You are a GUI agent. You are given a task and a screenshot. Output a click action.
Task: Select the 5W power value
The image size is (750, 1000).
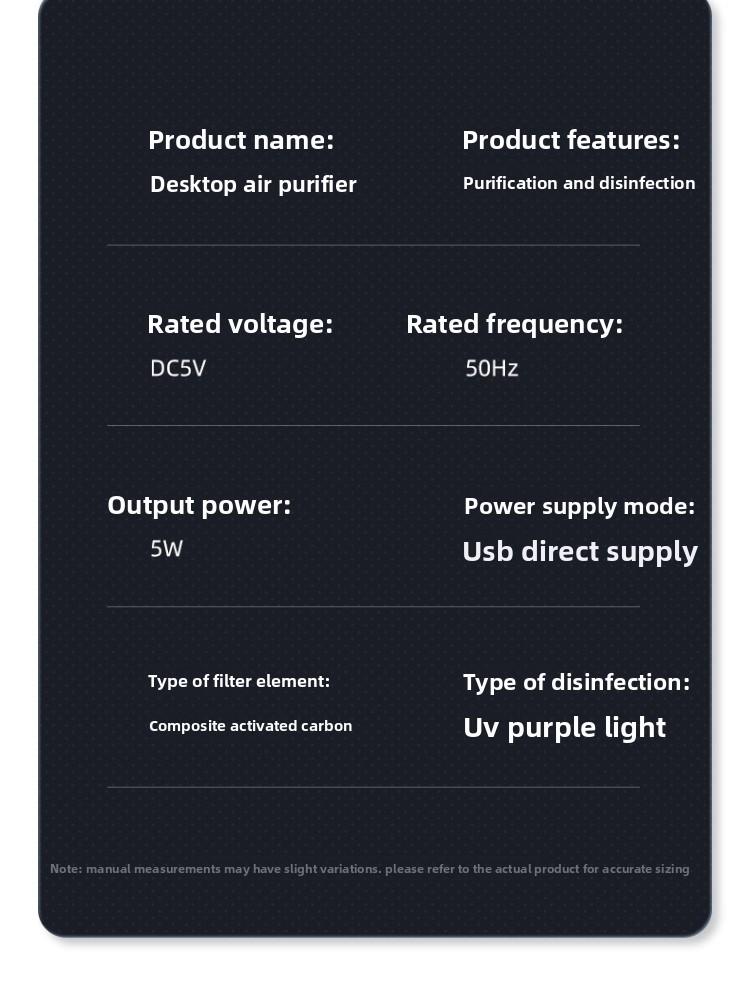click(x=167, y=548)
